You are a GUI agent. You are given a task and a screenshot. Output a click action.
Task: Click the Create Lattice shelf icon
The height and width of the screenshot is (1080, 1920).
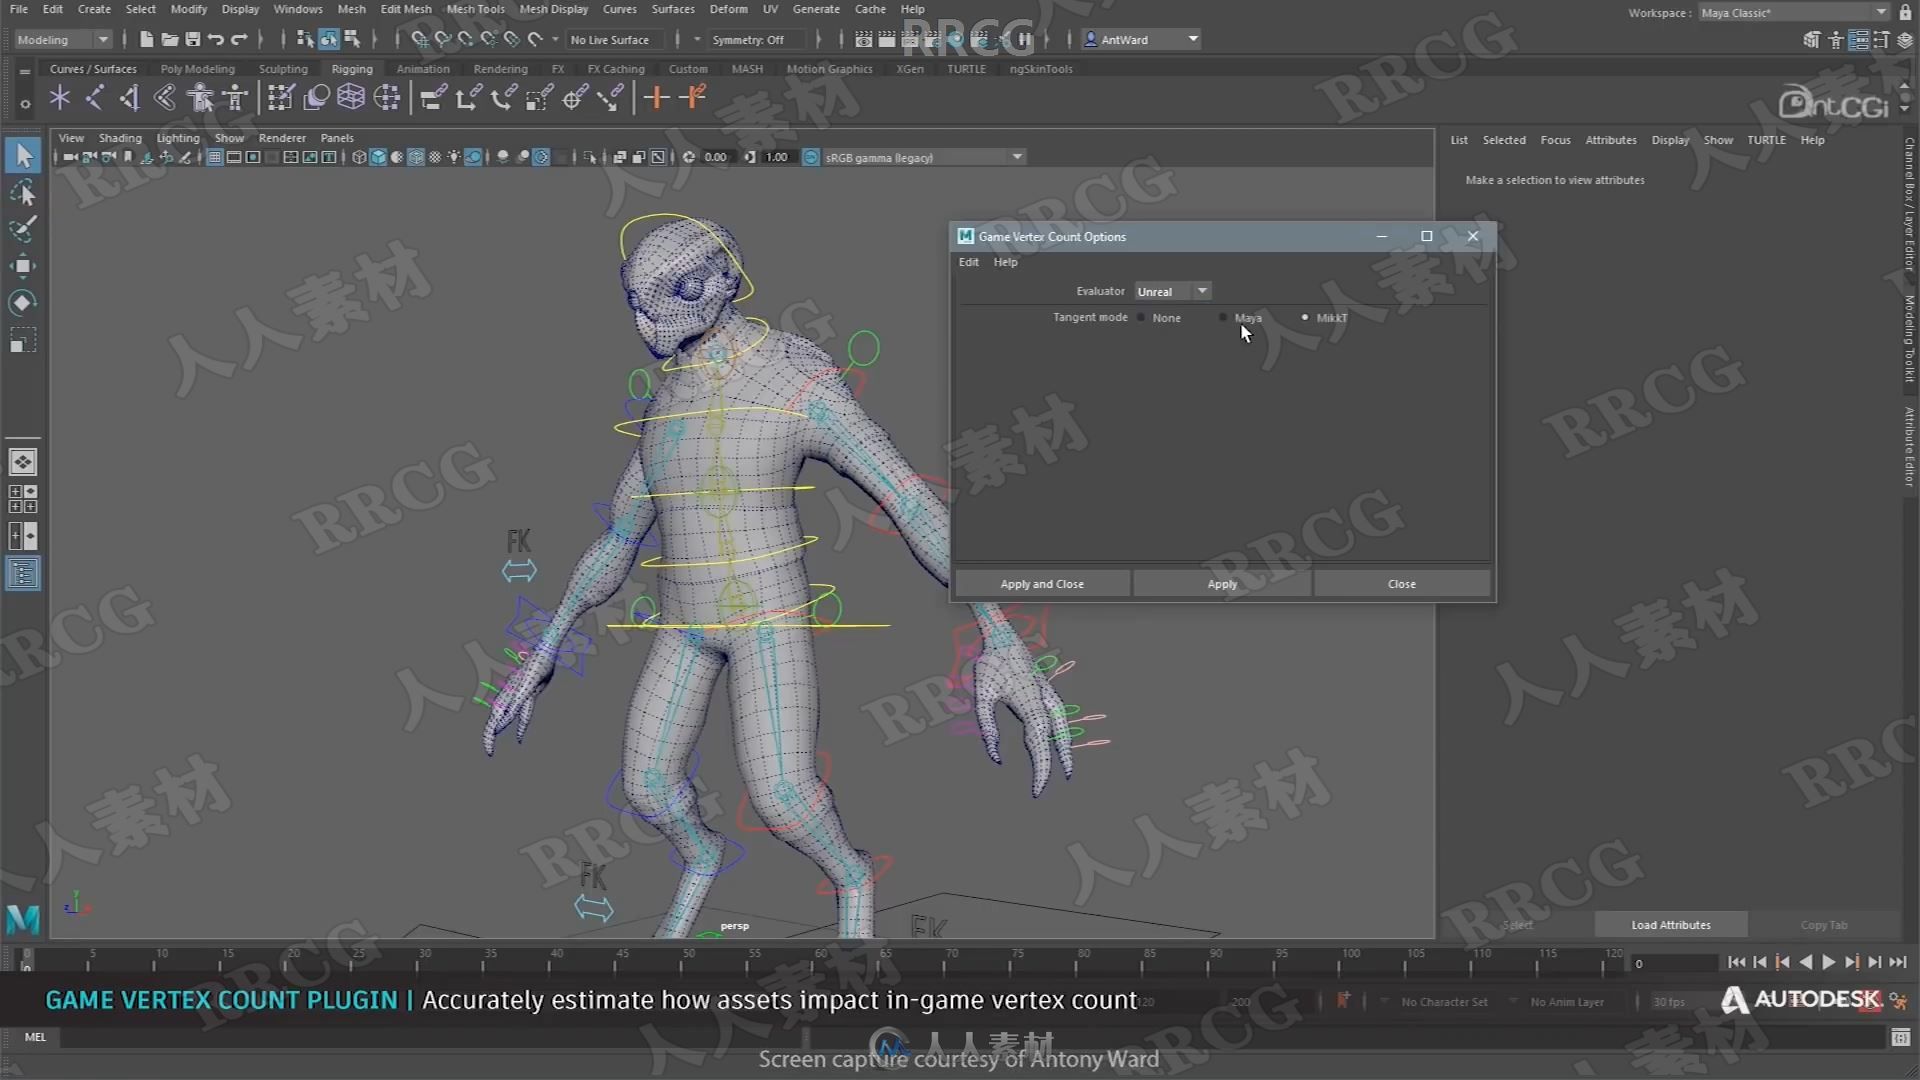point(351,97)
